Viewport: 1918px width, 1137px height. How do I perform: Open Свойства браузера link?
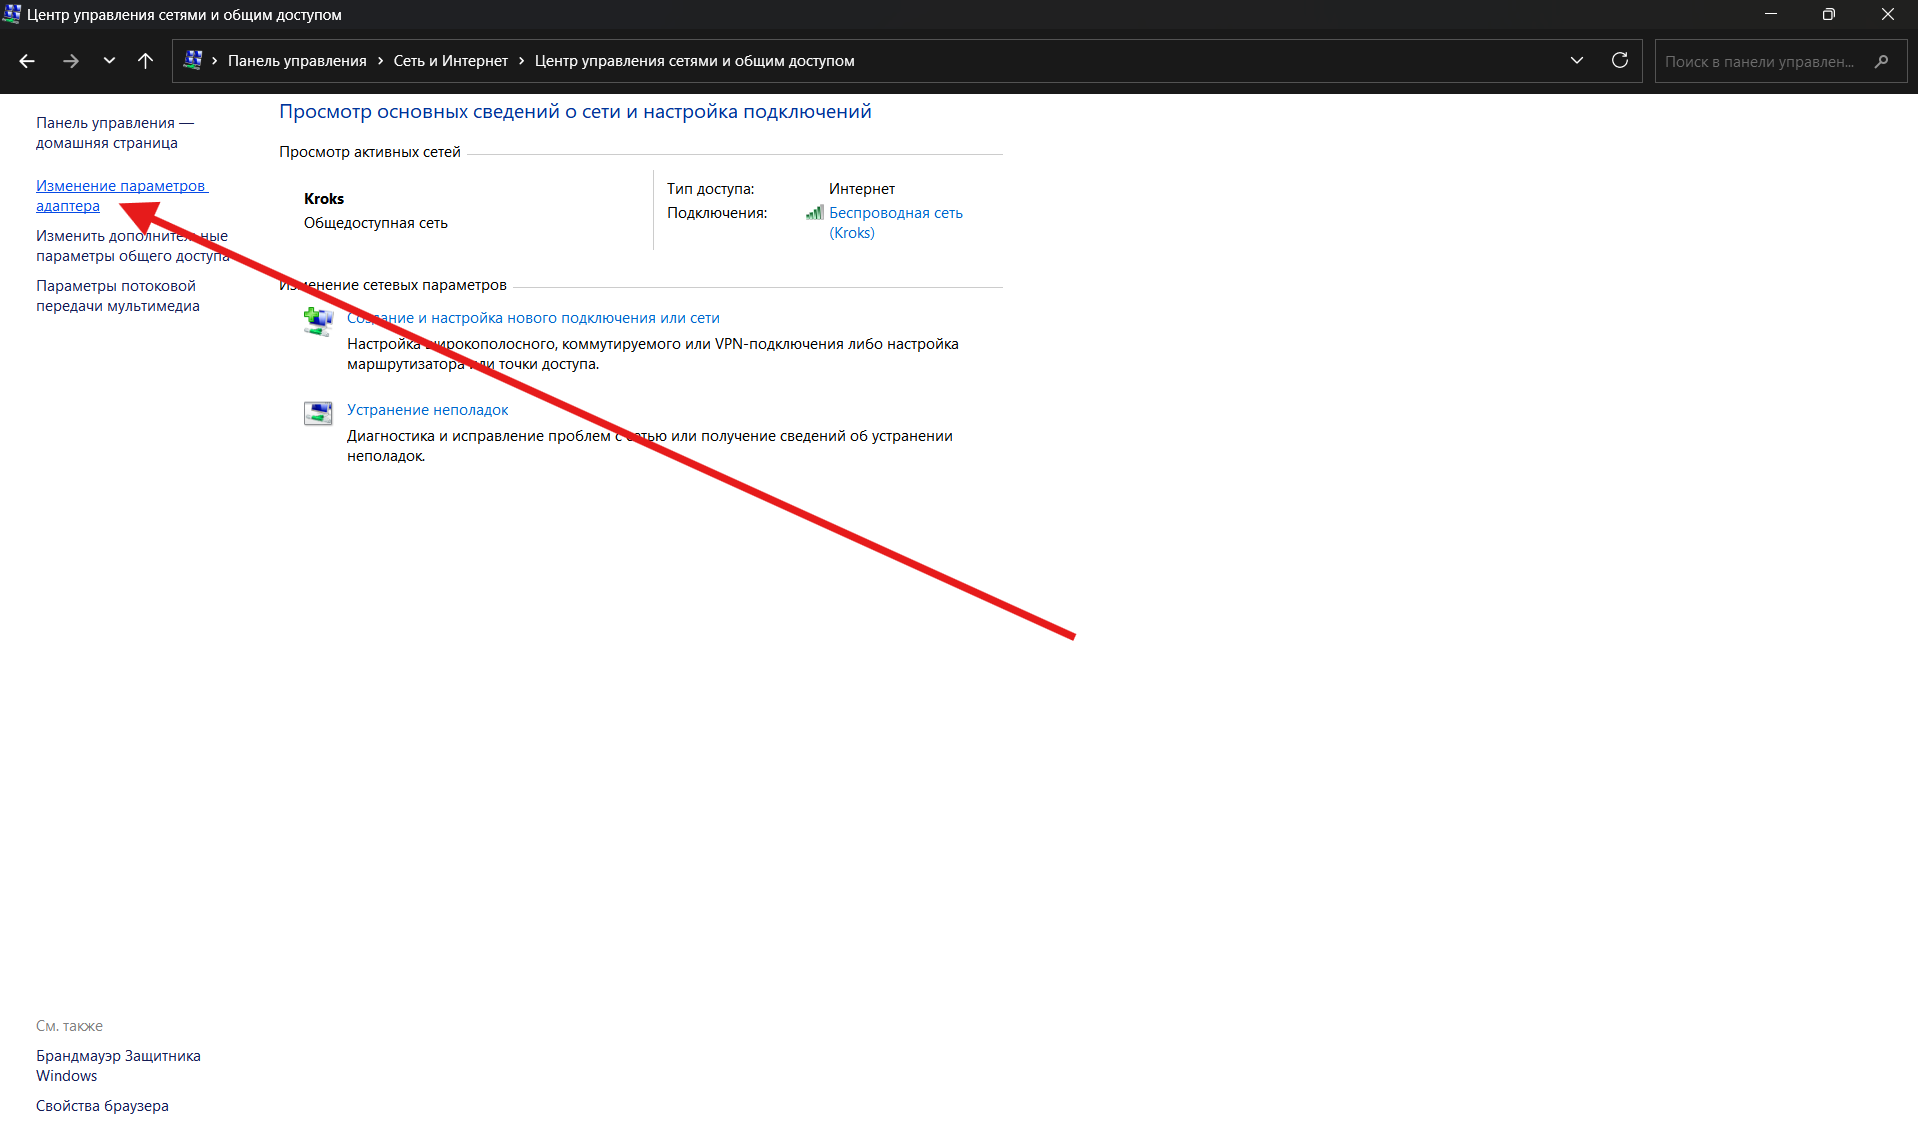(102, 1106)
